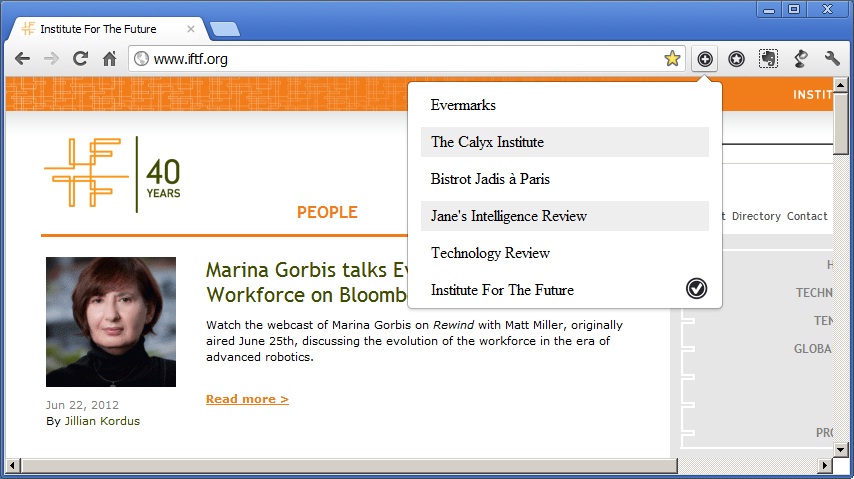Open the circled star extension icon

pos(736,59)
